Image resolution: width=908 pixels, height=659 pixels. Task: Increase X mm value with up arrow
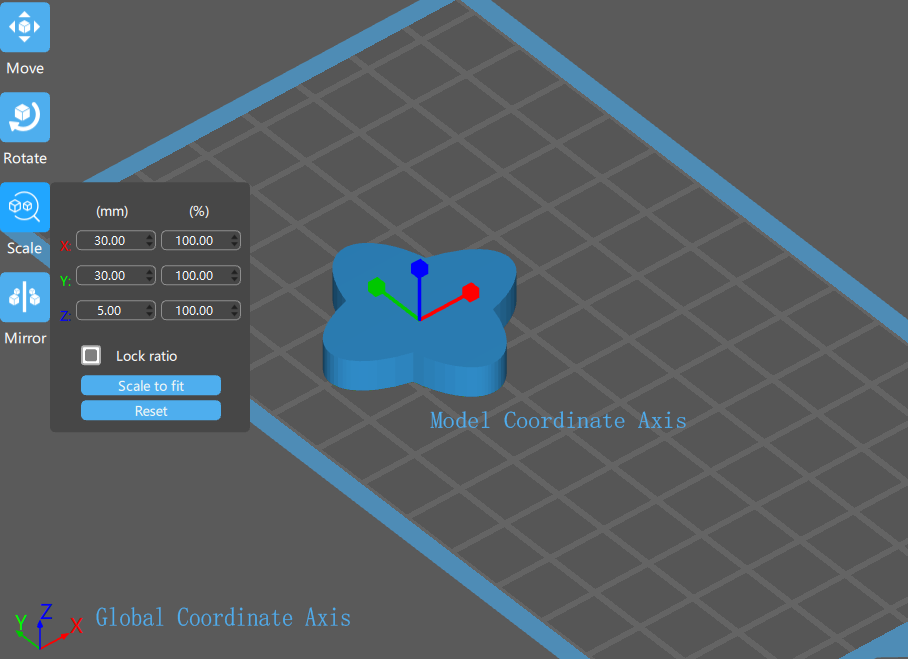tap(150, 237)
